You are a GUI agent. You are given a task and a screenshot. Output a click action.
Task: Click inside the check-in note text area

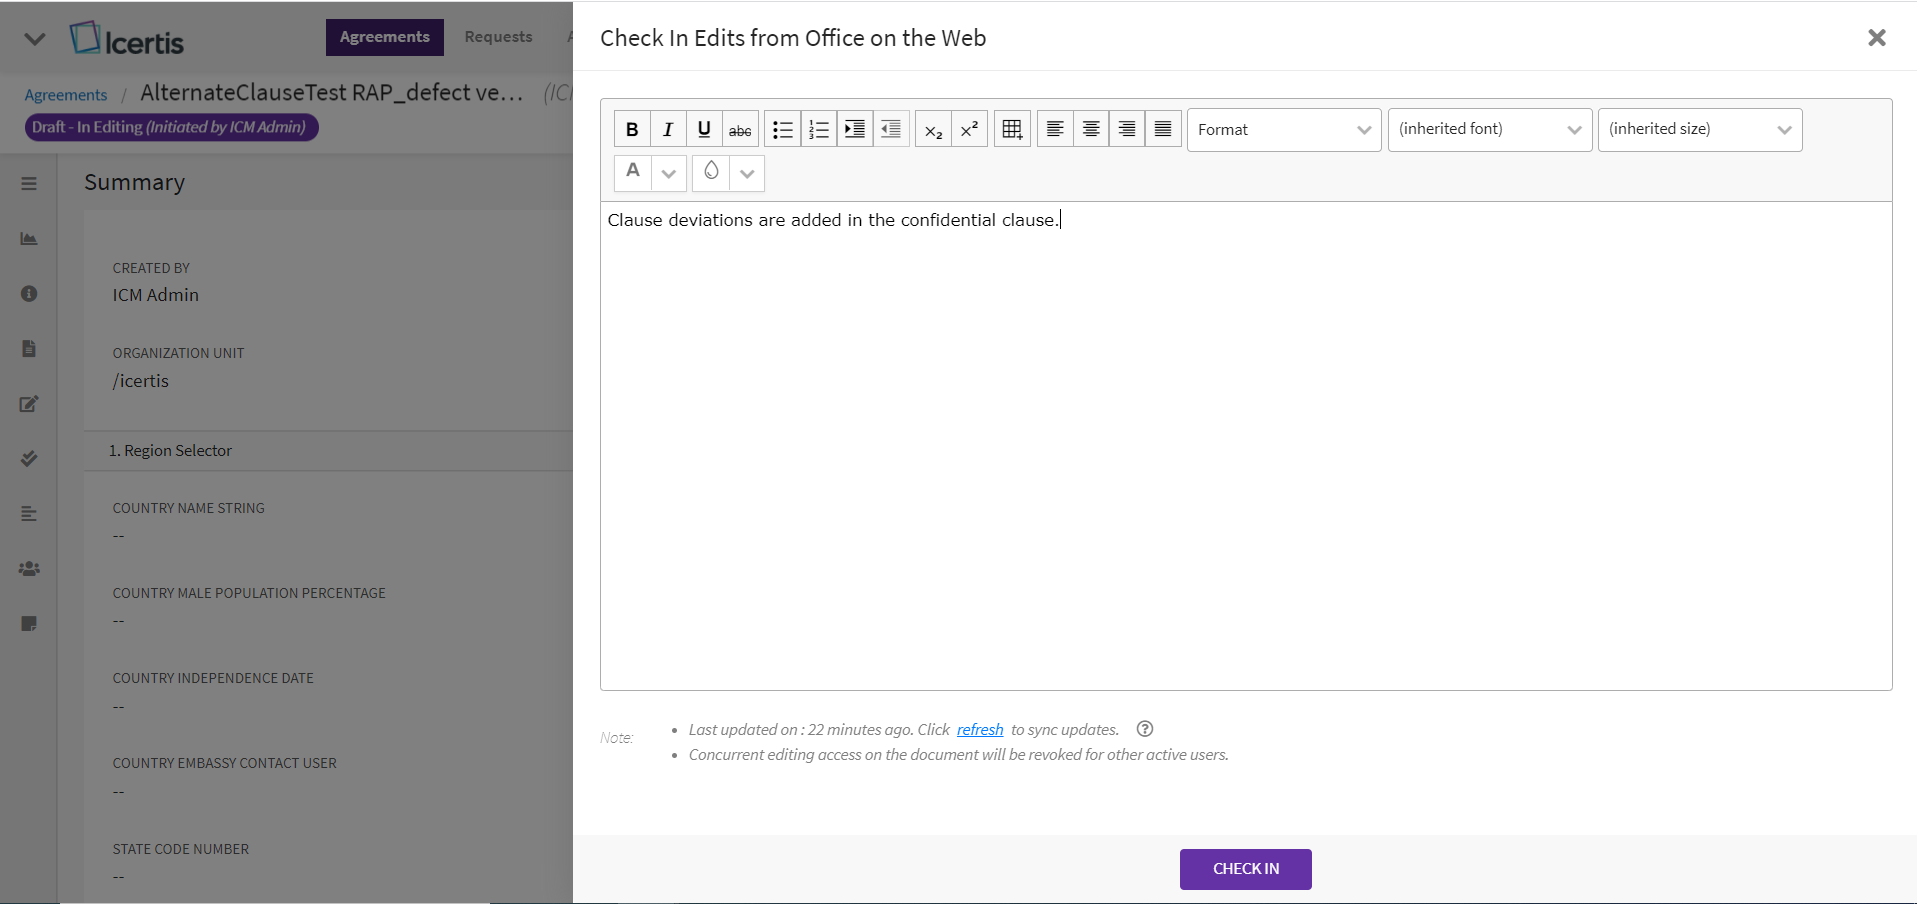(1245, 450)
